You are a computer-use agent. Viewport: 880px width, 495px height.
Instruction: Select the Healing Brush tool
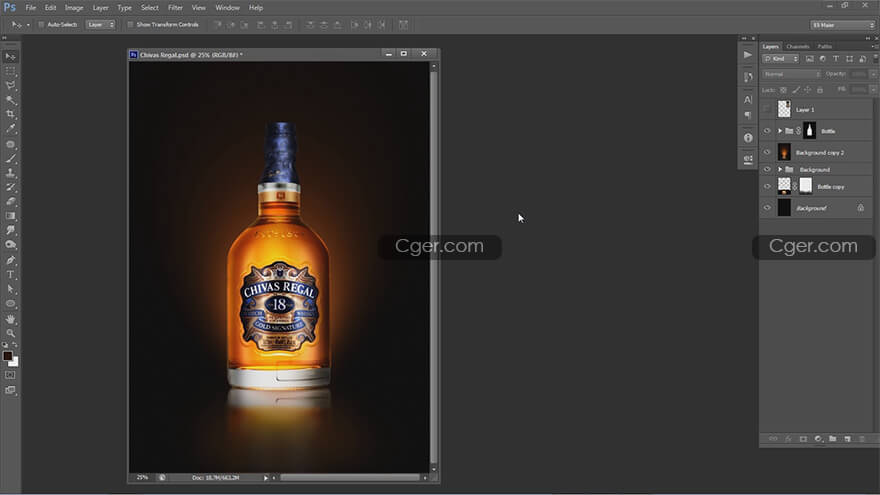pos(10,144)
